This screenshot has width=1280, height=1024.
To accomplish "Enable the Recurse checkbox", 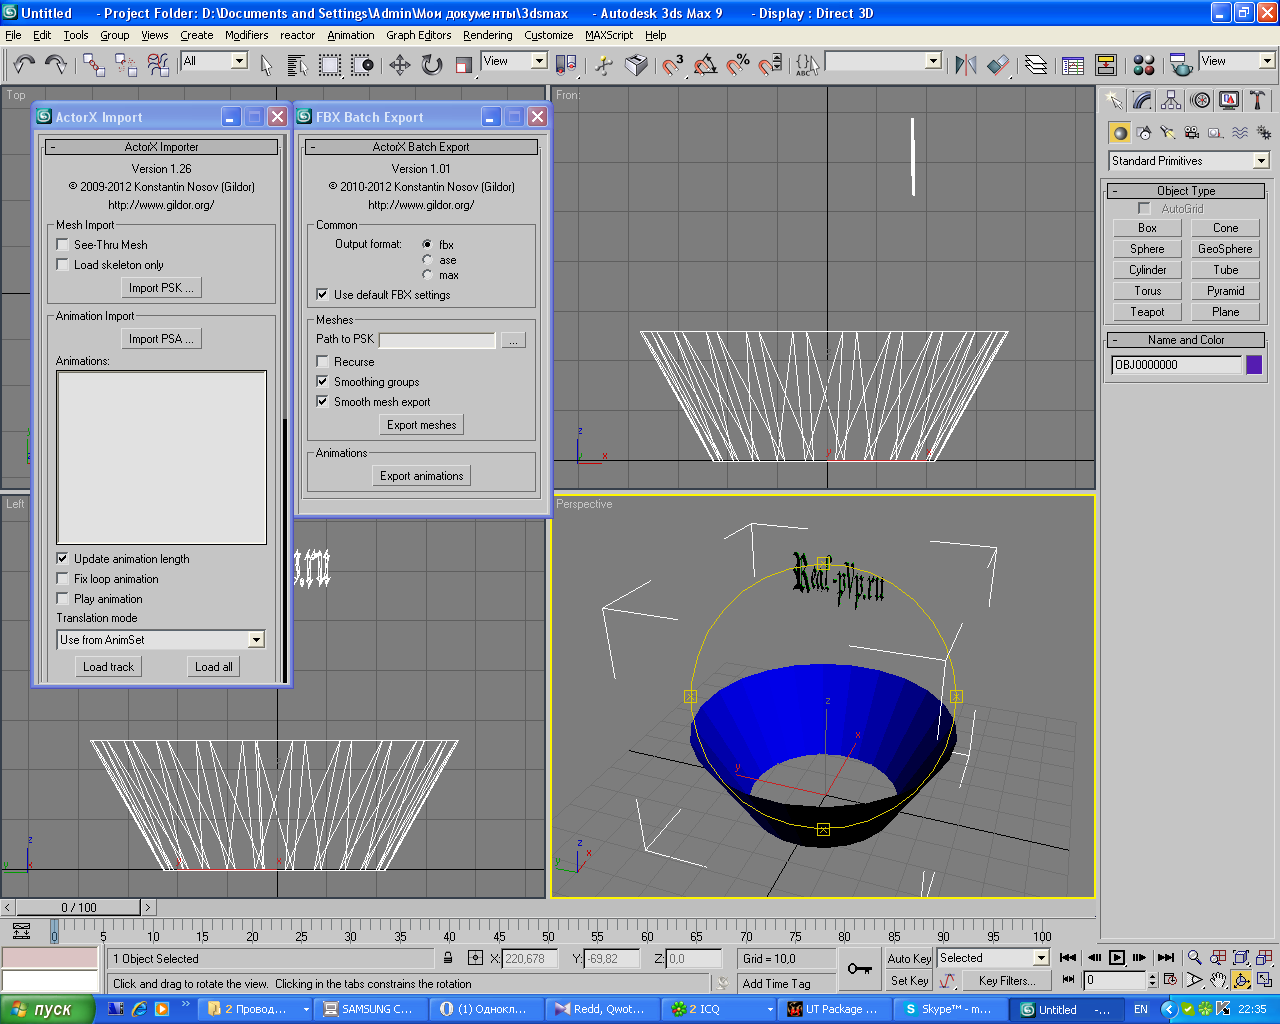I will pyautogui.click(x=322, y=361).
